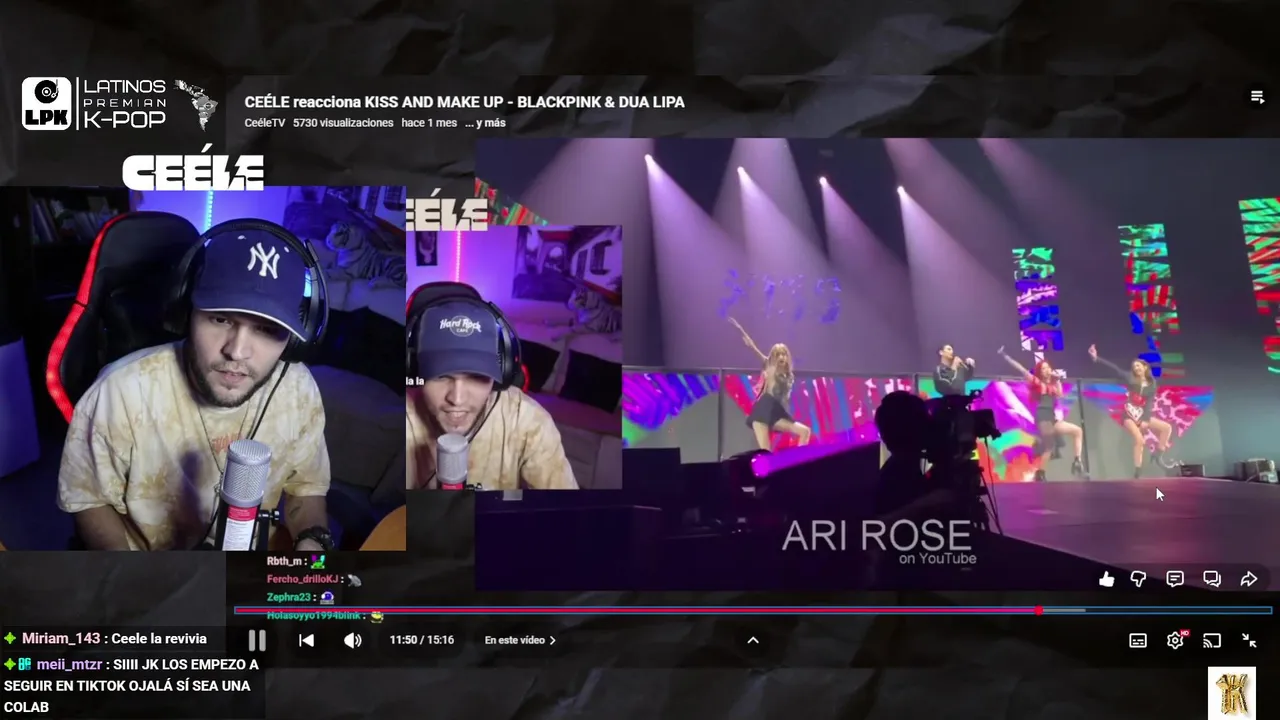Image resolution: width=1280 pixels, height=720 pixels.
Task: Click the channel watermark in bottom corner
Action: tap(1232, 692)
